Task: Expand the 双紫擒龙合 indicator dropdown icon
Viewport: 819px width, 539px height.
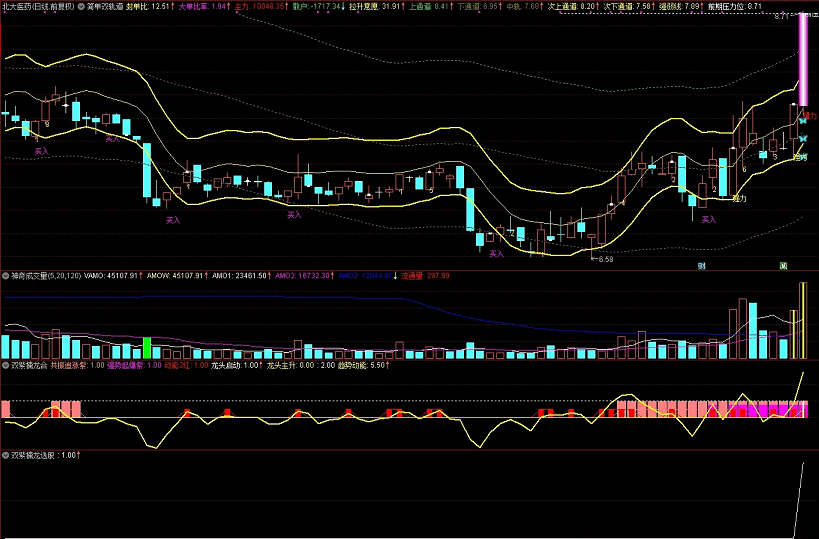Action: pos(6,366)
